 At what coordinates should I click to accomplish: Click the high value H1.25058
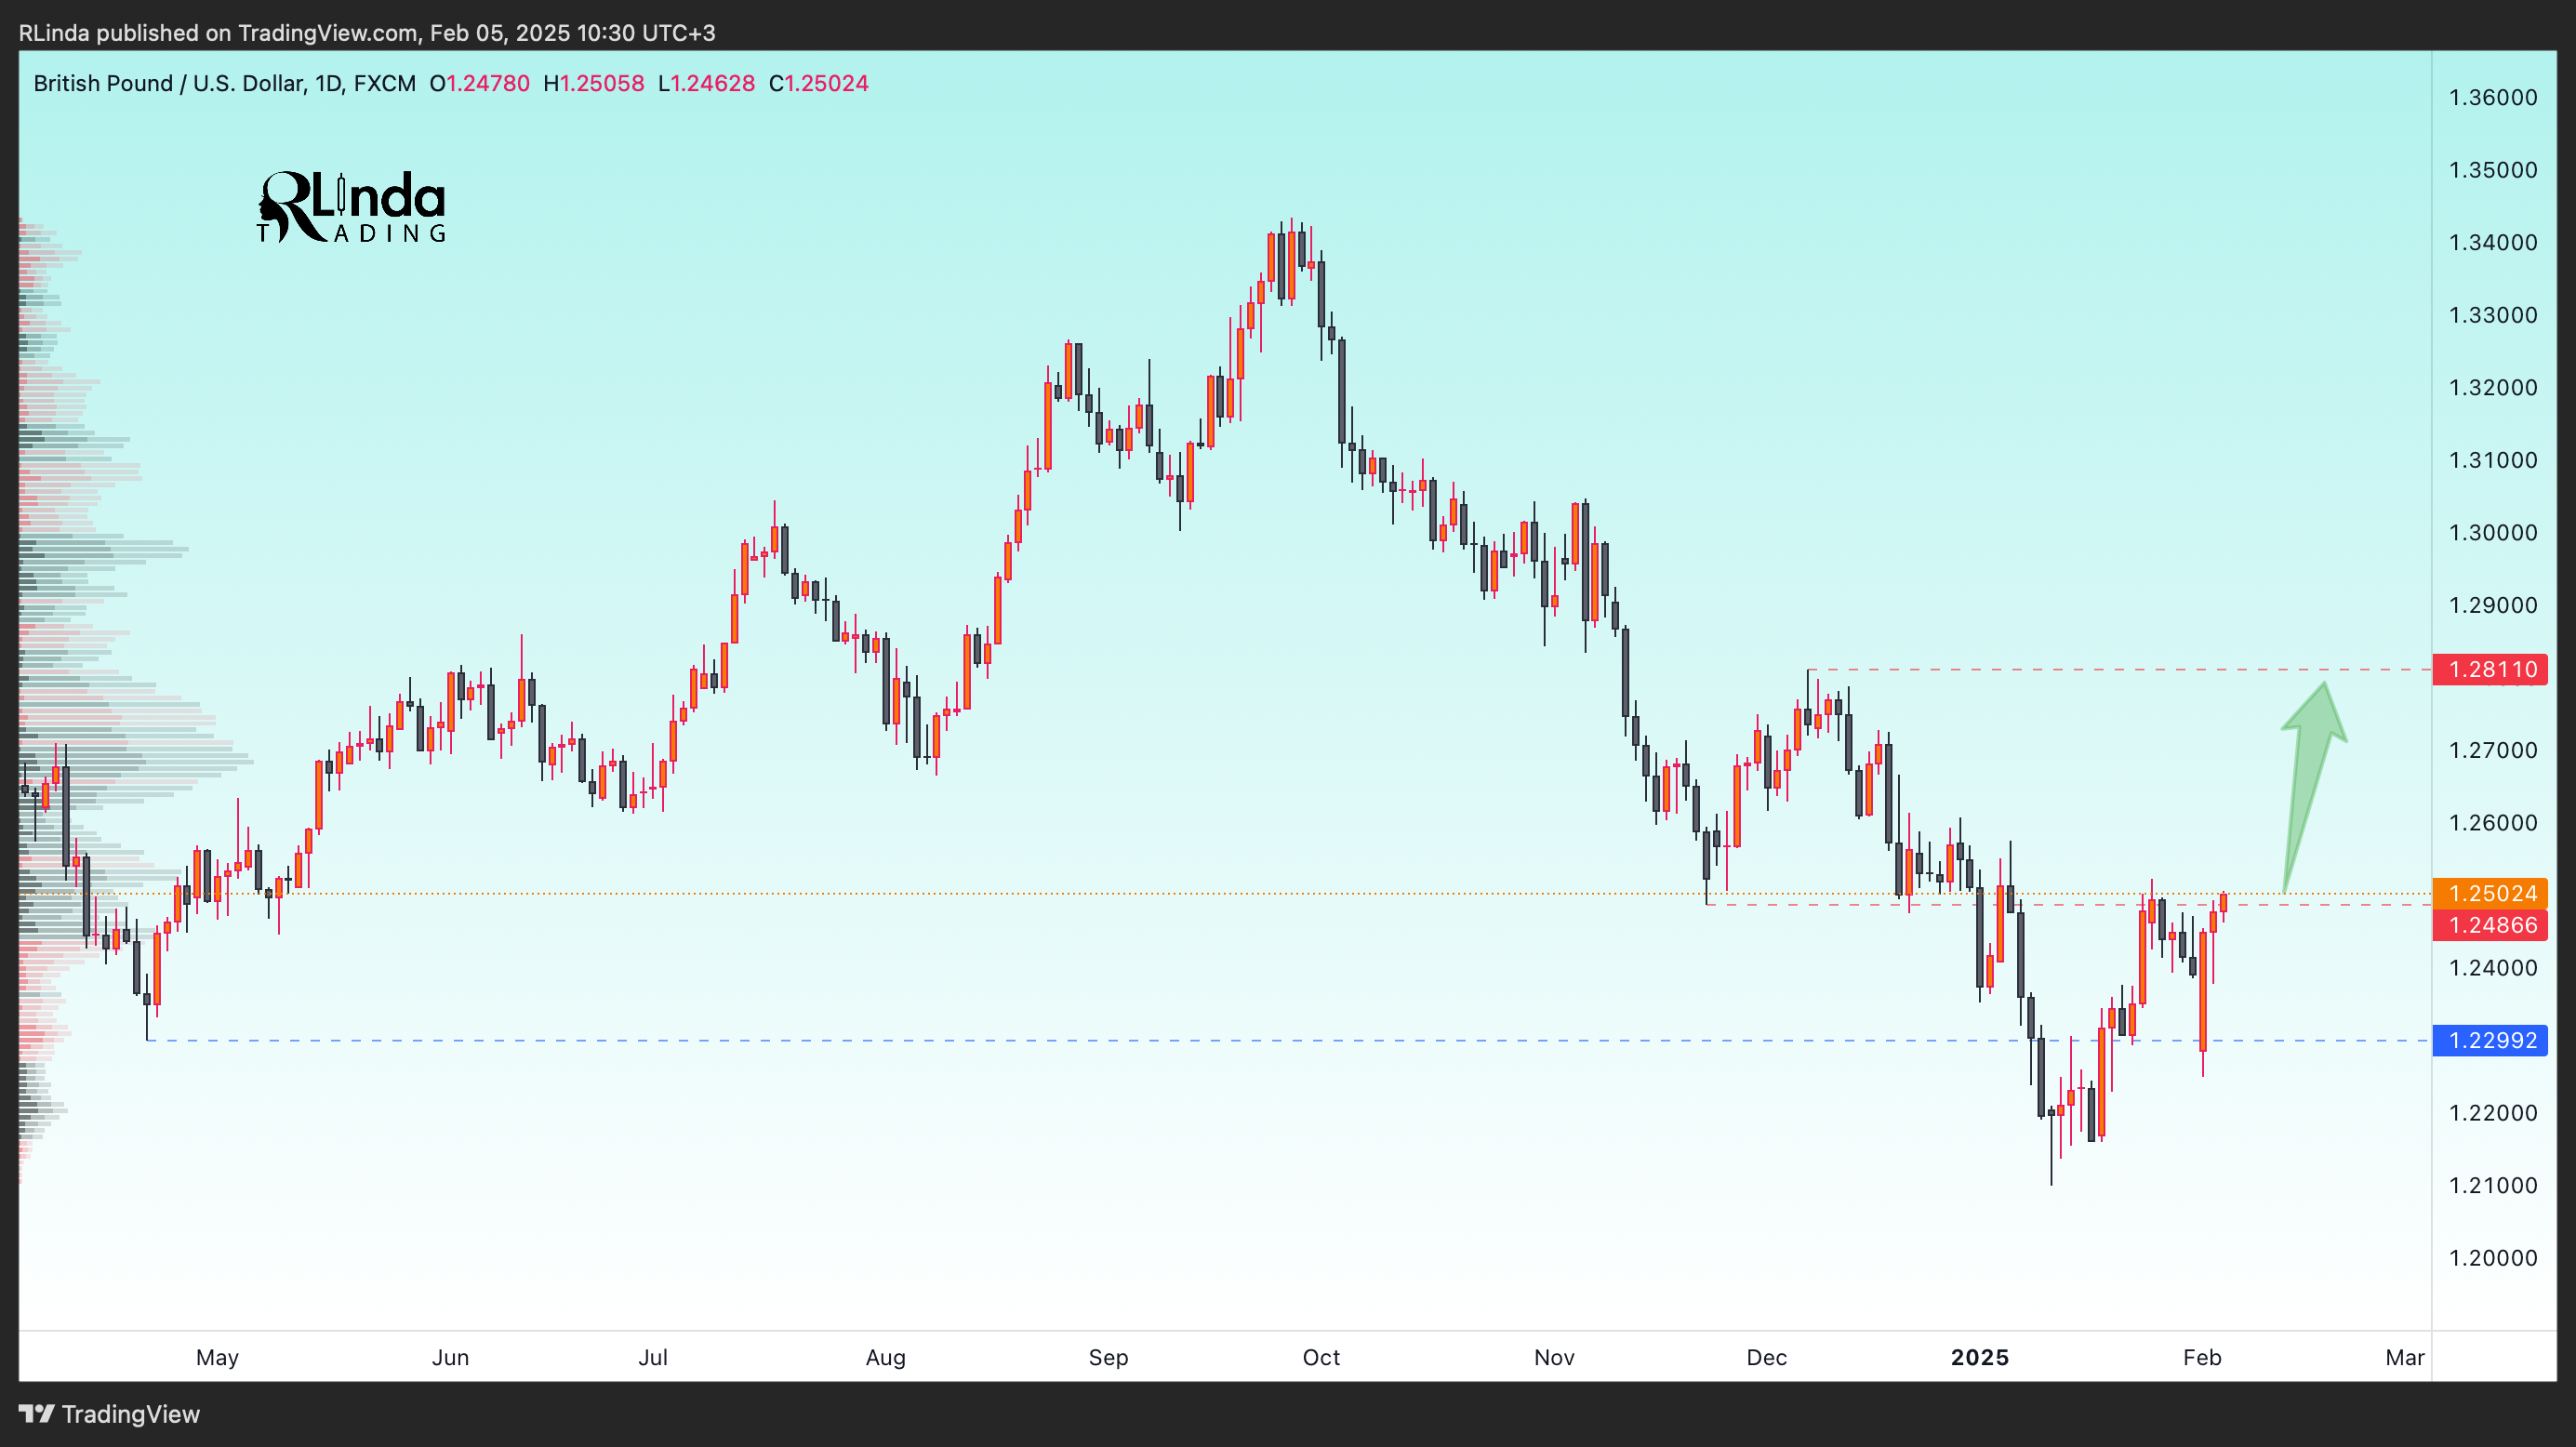click(594, 83)
